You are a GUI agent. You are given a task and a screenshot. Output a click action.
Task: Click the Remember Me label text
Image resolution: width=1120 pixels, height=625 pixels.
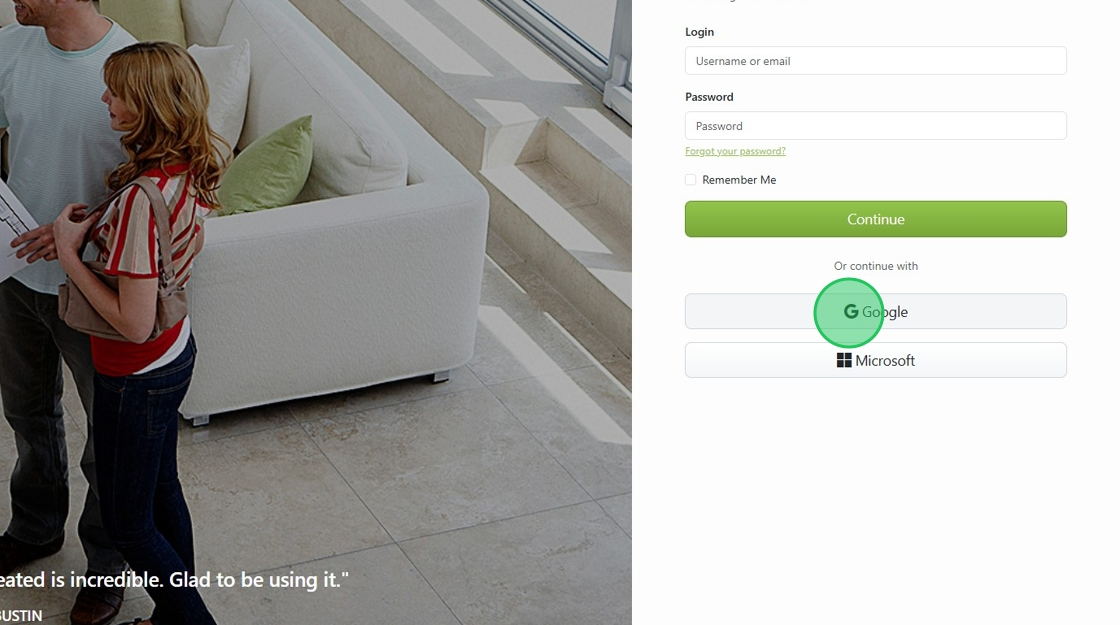739,180
